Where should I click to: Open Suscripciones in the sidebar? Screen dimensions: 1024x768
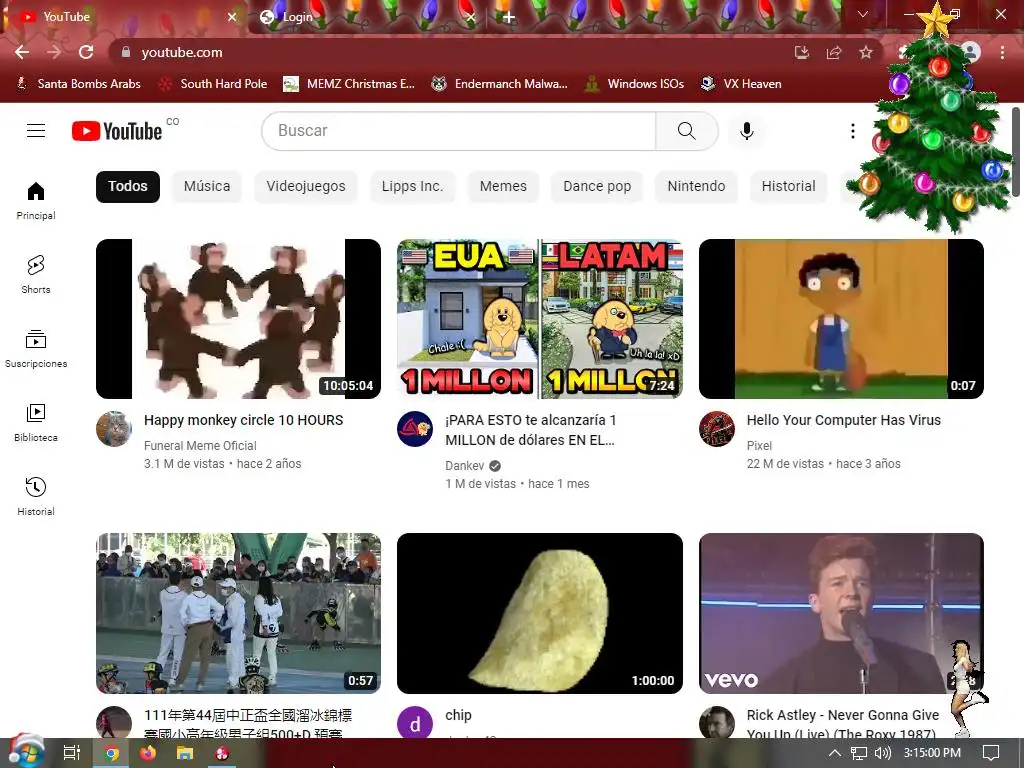coord(36,349)
